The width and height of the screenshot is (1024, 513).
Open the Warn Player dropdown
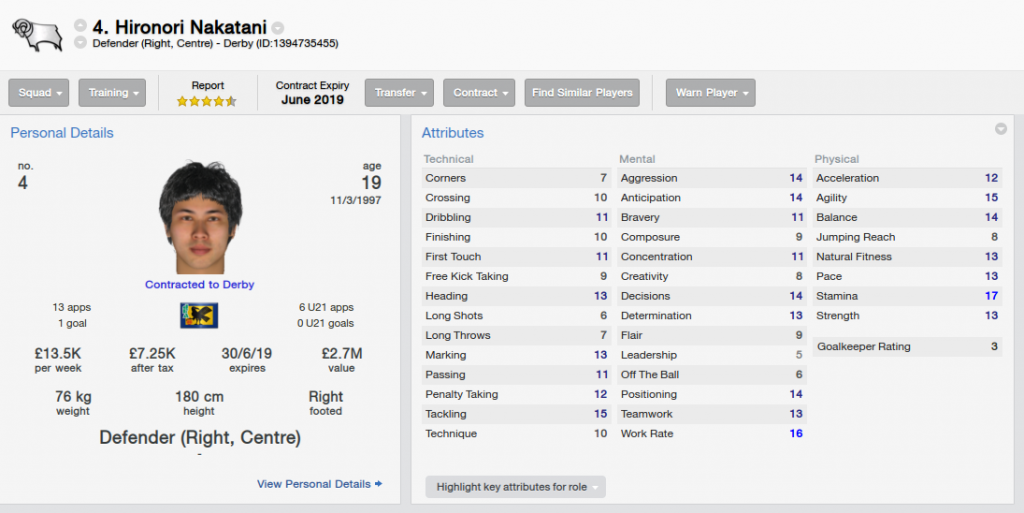pyautogui.click(x=711, y=93)
